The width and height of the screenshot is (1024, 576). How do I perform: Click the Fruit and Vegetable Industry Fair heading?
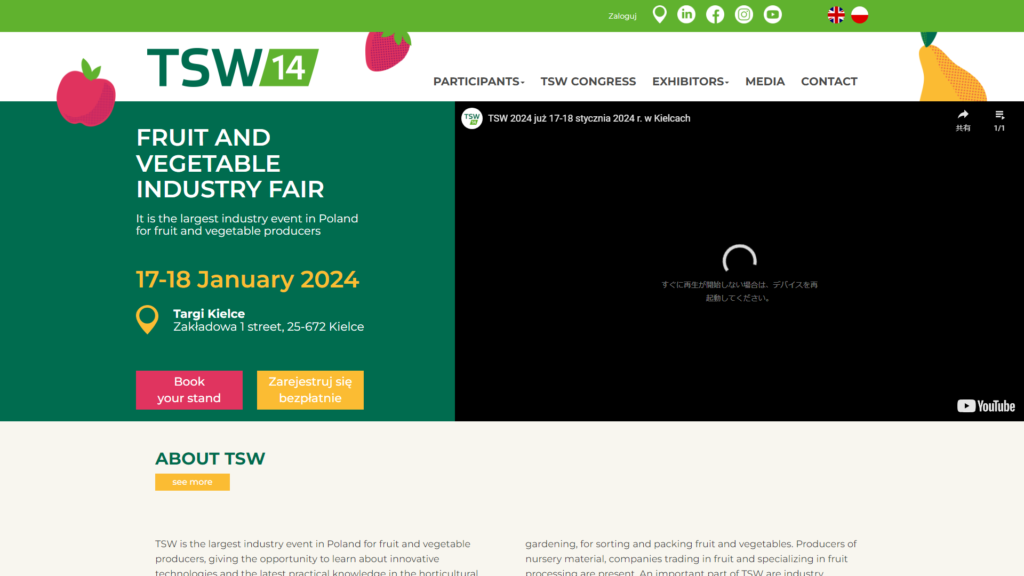click(x=230, y=163)
